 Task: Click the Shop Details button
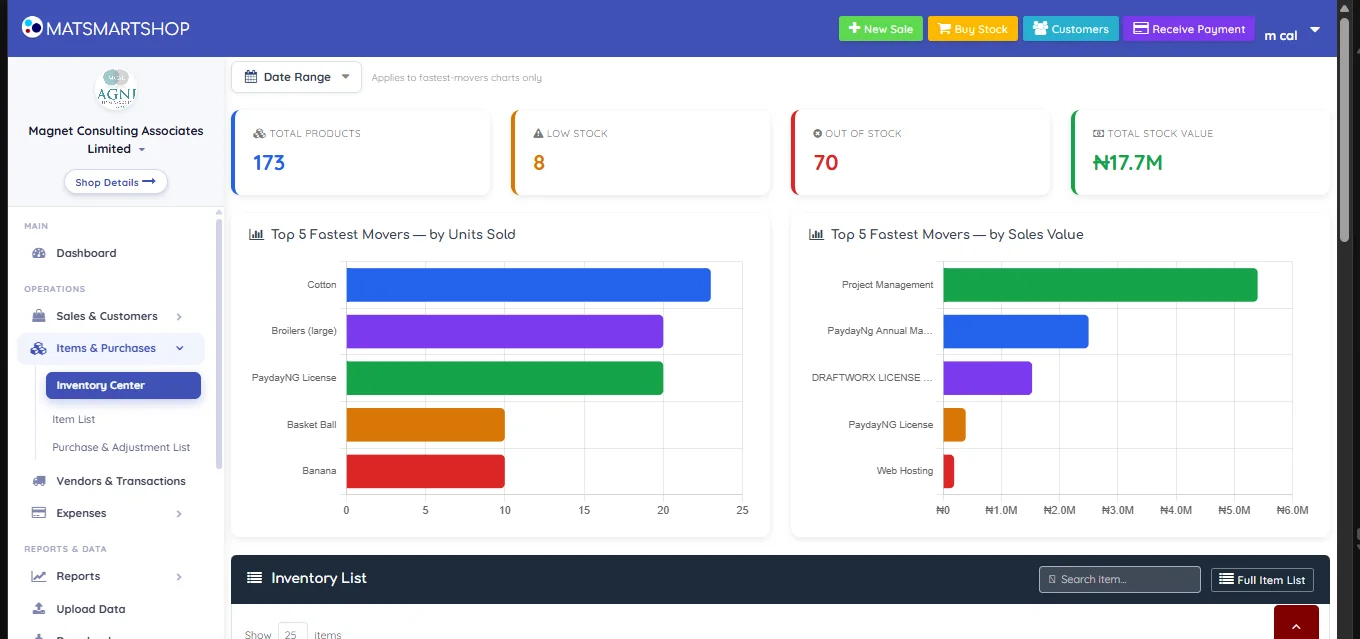click(x=116, y=182)
